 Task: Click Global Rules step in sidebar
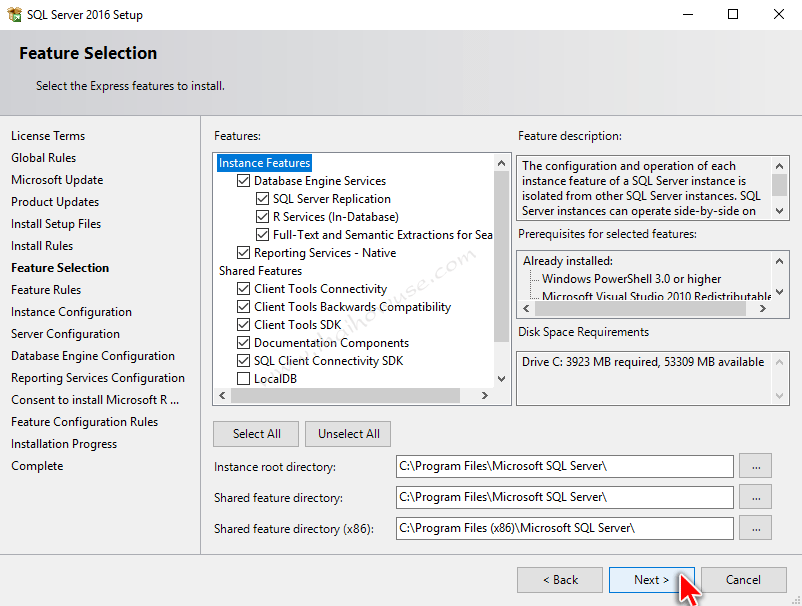[x=43, y=158]
